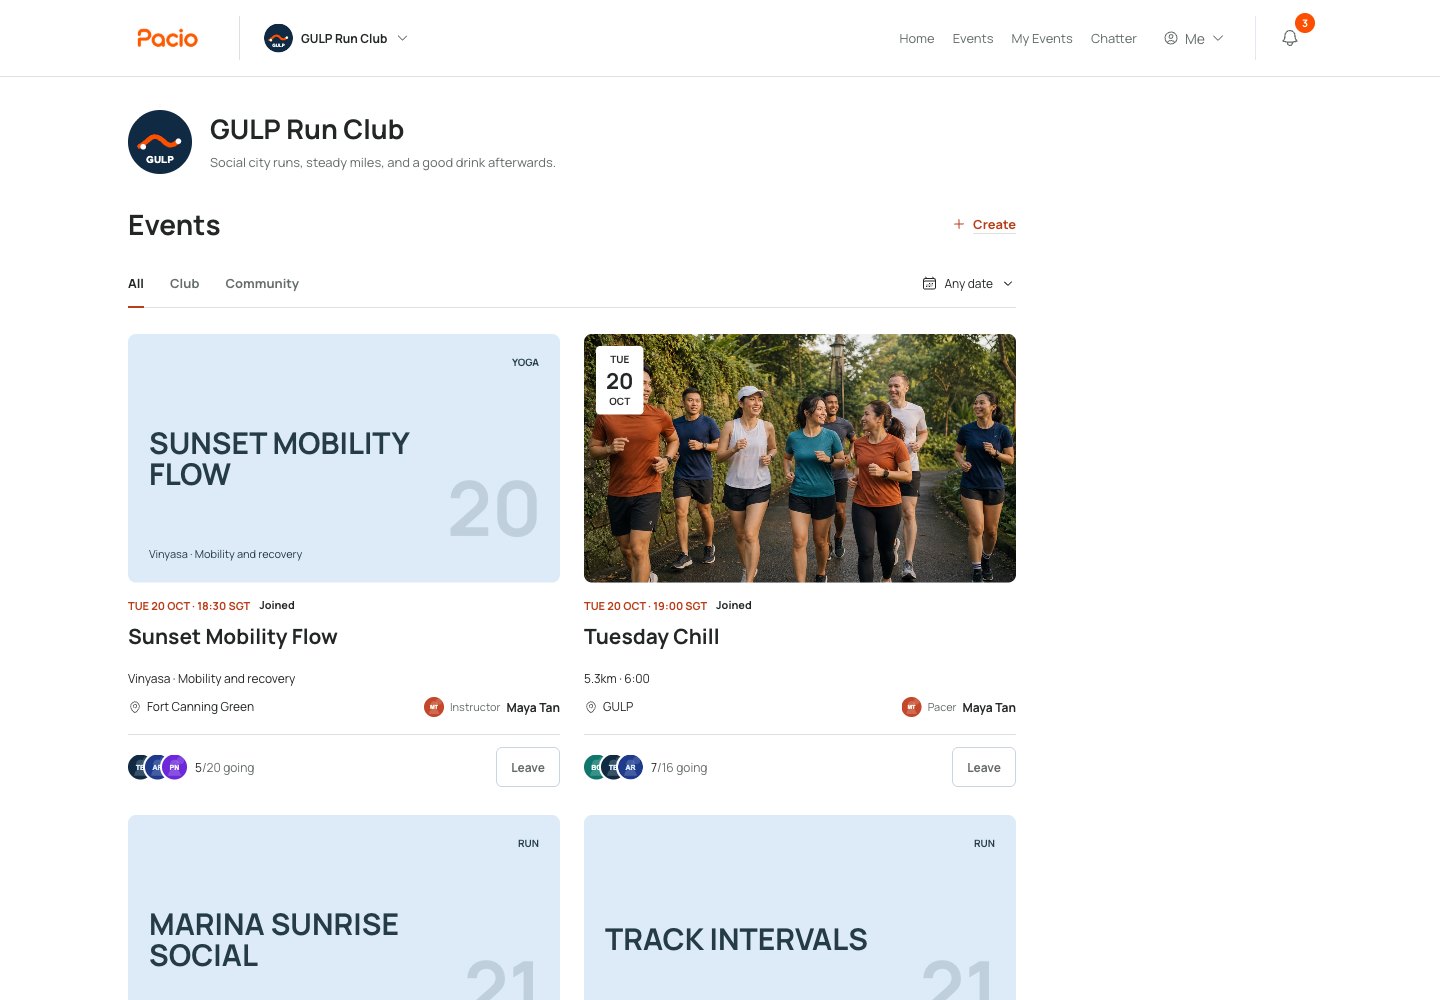The image size is (1440, 1000).
Task: Leave the Sunset Mobility Flow event
Action: 528,767
